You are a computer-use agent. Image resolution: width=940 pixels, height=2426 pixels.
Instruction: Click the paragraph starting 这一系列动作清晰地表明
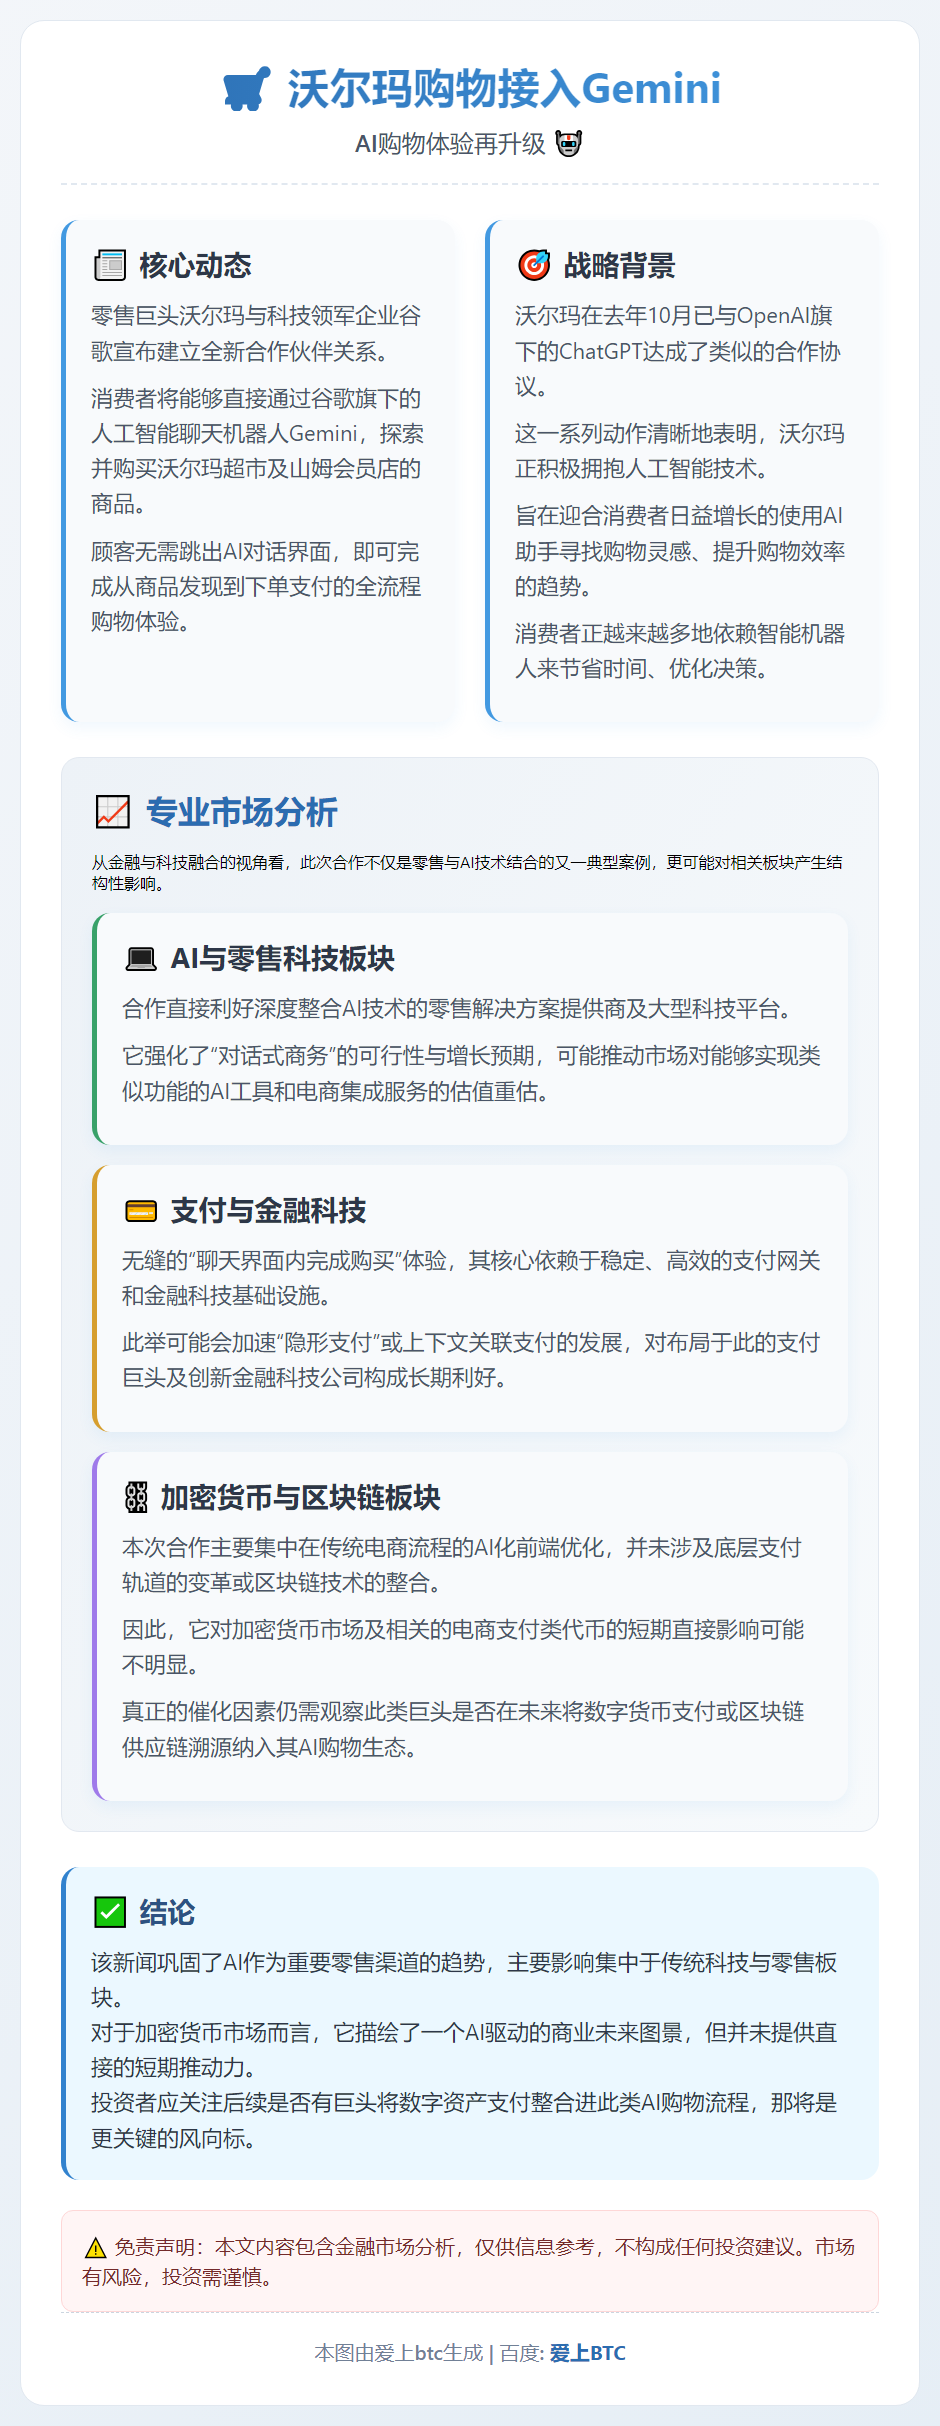(680, 451)
